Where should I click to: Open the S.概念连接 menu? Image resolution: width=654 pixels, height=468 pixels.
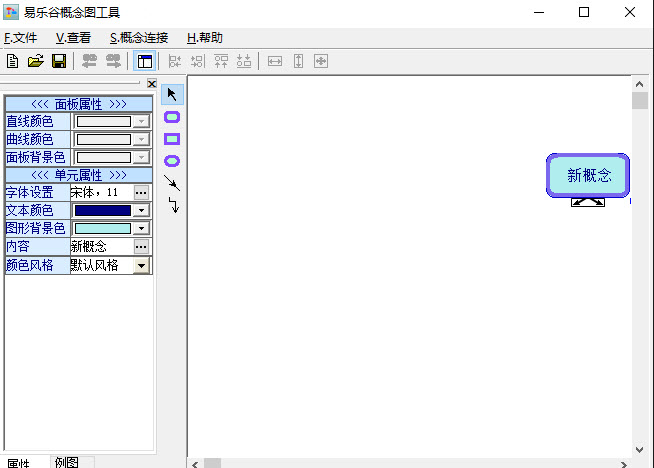[x=139, y=38]
